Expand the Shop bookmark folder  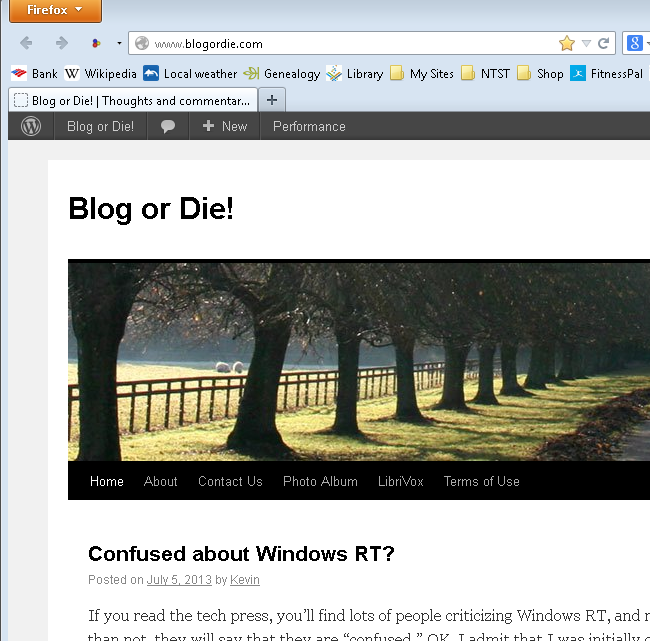coord(540,74)
